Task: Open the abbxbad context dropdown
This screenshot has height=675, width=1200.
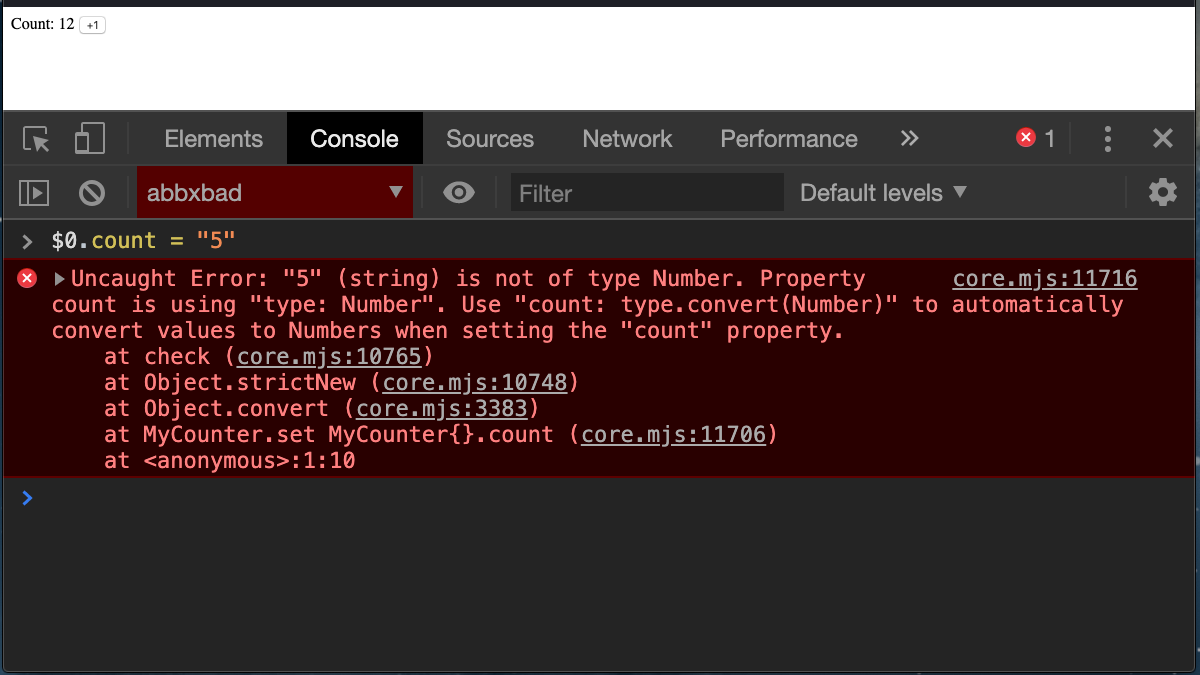Action: pyautogui.click(x=275, y=193)
